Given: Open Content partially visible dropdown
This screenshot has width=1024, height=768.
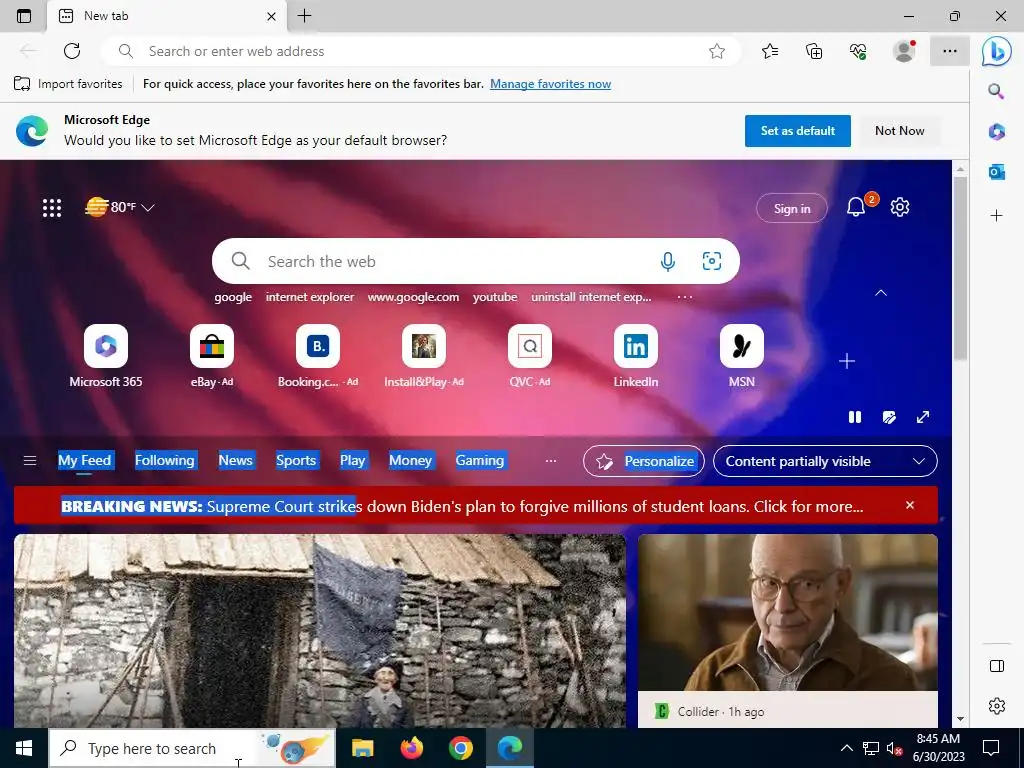Looking at the screenshot, I should (x=825, y=461).
